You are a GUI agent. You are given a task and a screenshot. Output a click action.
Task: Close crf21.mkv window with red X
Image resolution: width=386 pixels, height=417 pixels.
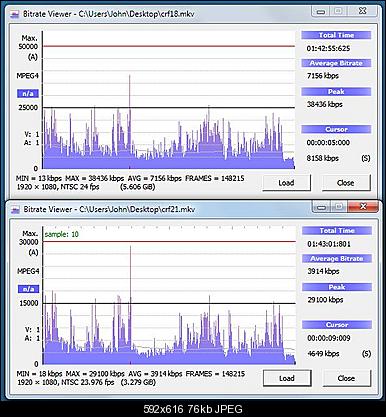pyautogui.click(x=363, y=207)
